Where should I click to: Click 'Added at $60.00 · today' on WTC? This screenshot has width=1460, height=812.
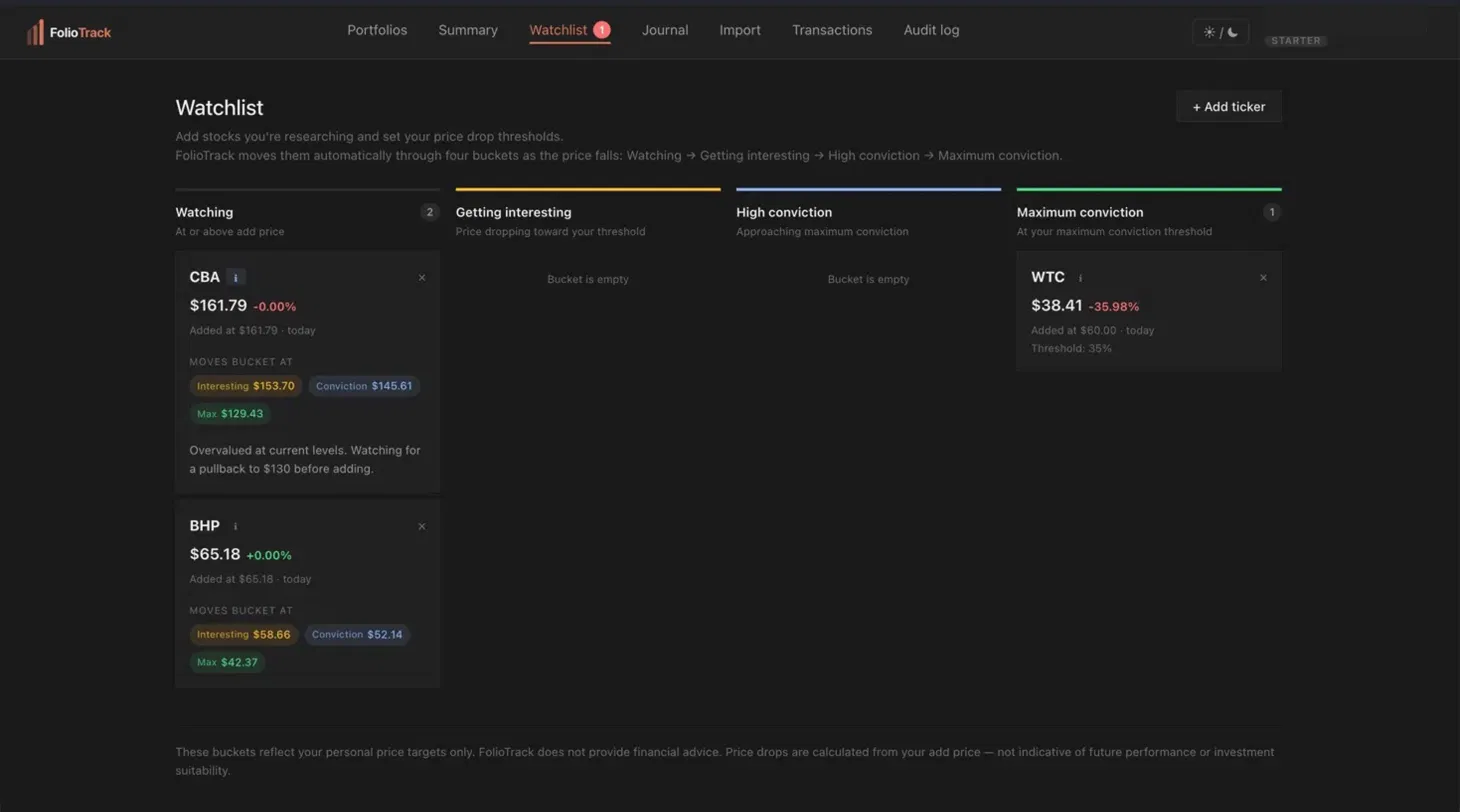pos(1093,330)
